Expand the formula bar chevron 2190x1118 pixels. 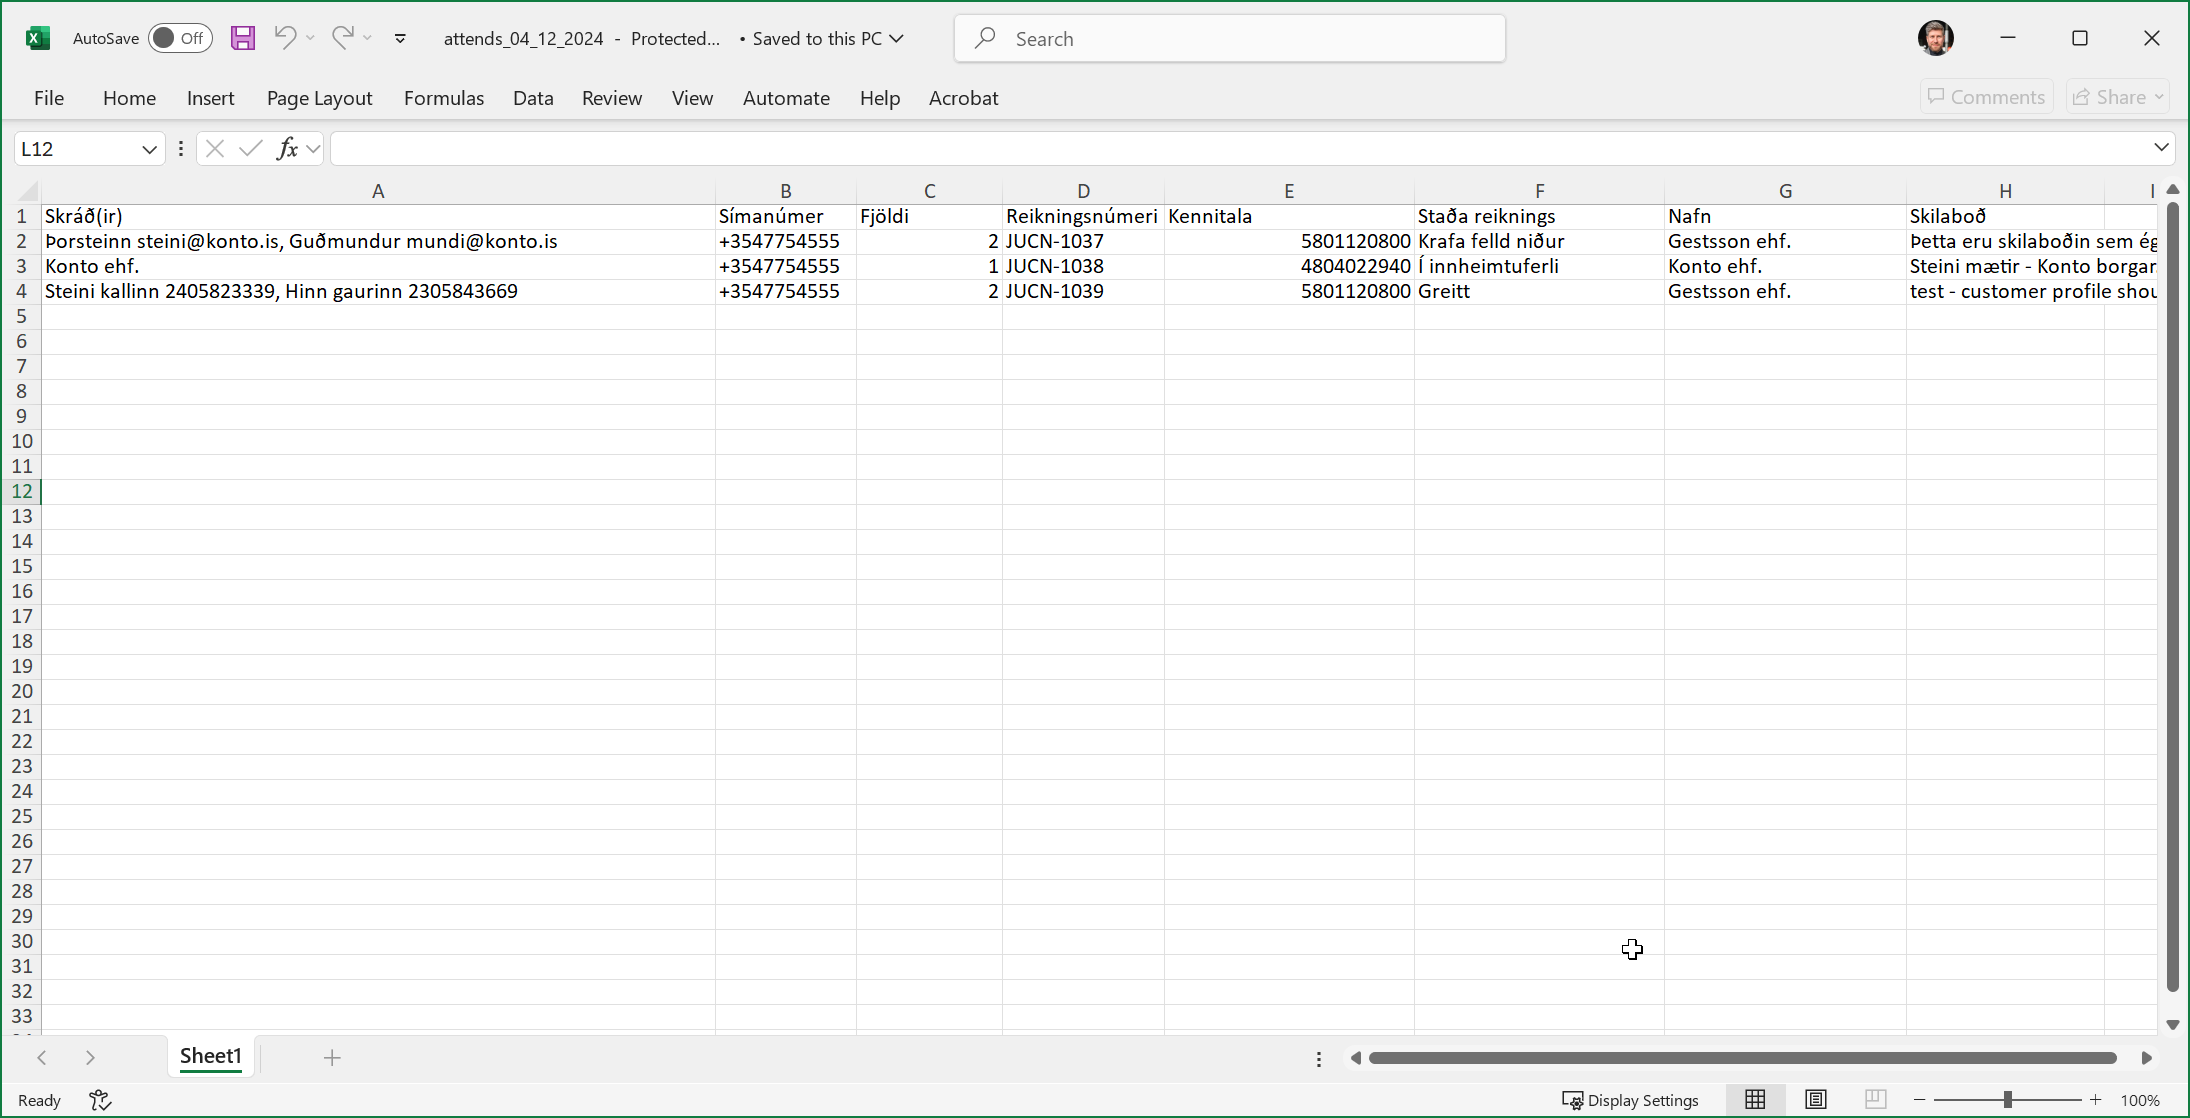pos(2161,148)
